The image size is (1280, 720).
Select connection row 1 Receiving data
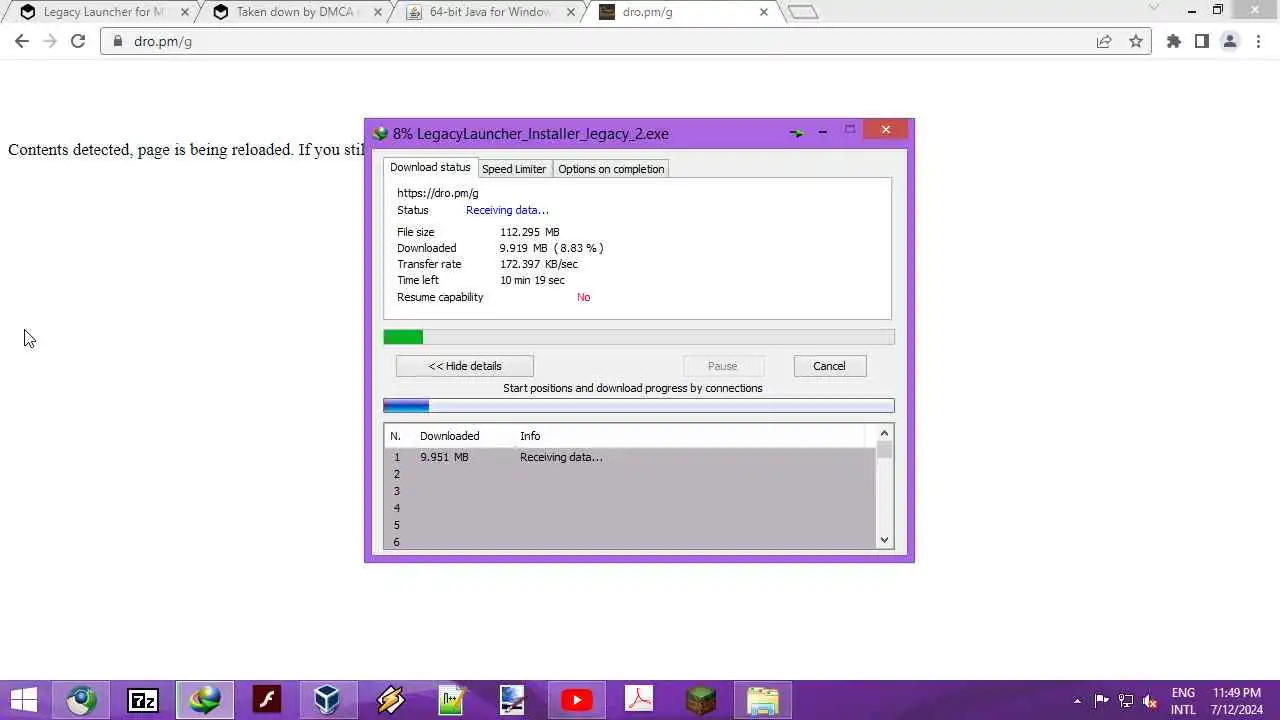point(630,457)
